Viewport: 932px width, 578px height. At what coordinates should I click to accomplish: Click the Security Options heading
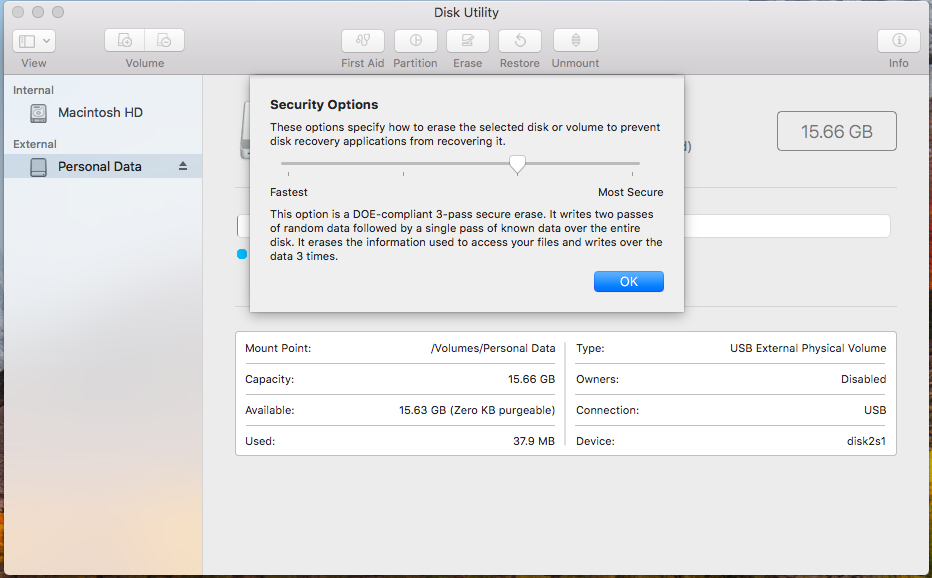(324, 105)
